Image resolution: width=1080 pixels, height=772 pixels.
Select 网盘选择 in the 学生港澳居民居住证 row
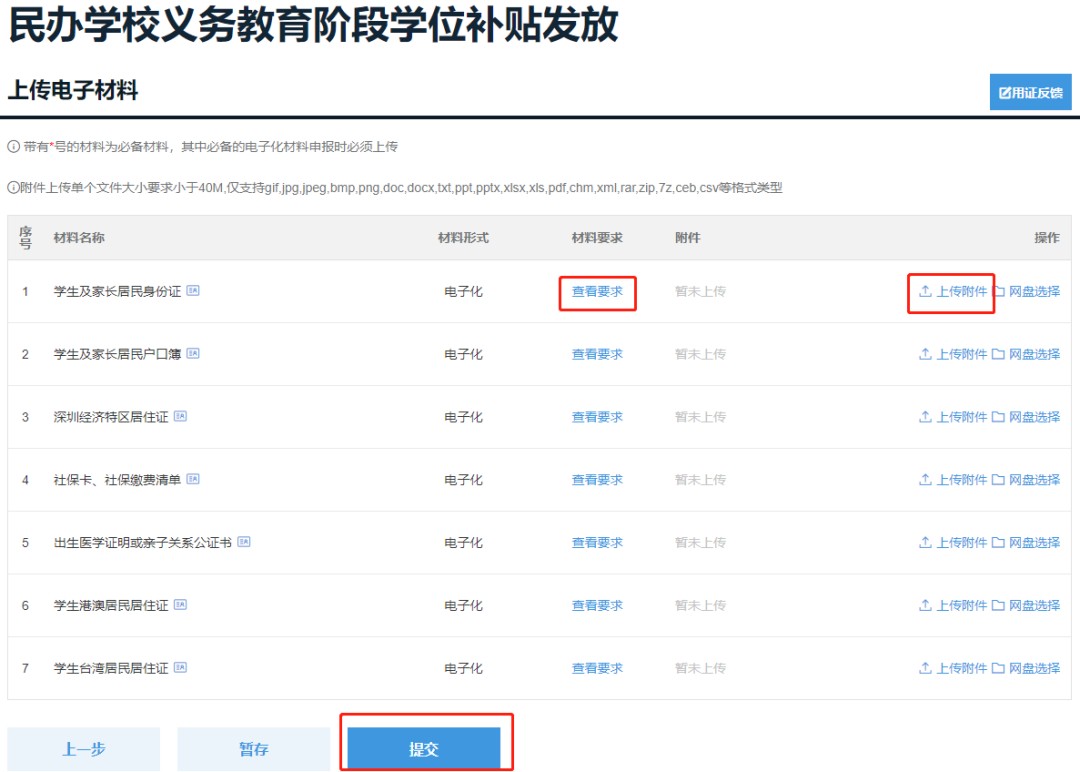[x=1026, y=605]
